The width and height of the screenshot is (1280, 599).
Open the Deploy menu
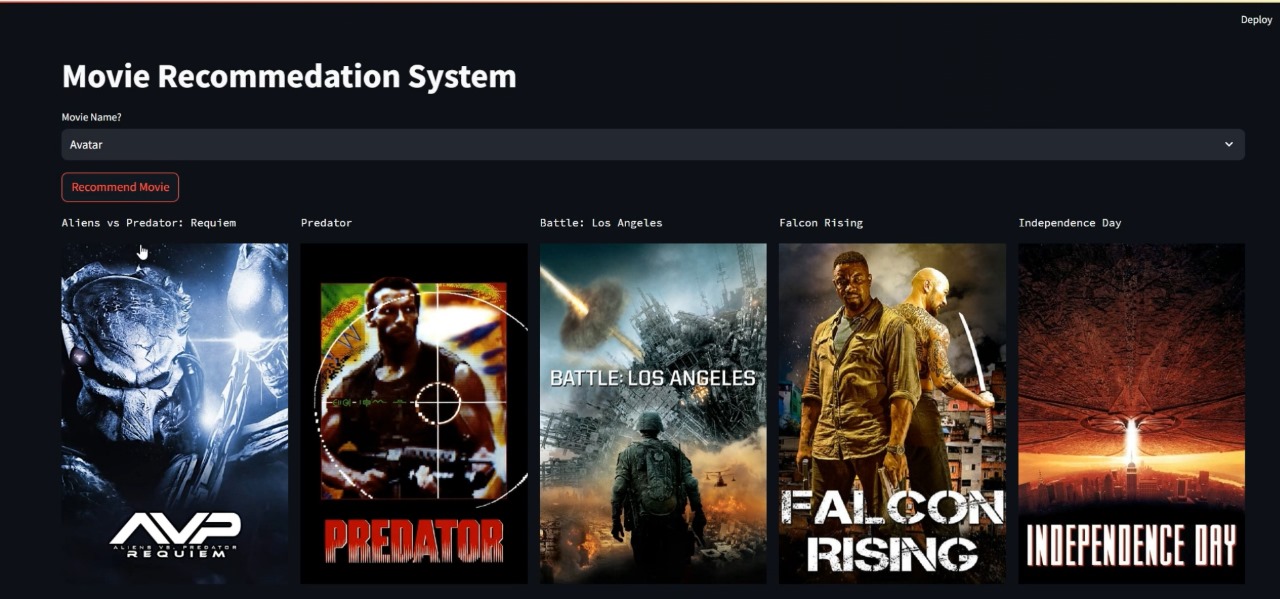click(1256, 20)
